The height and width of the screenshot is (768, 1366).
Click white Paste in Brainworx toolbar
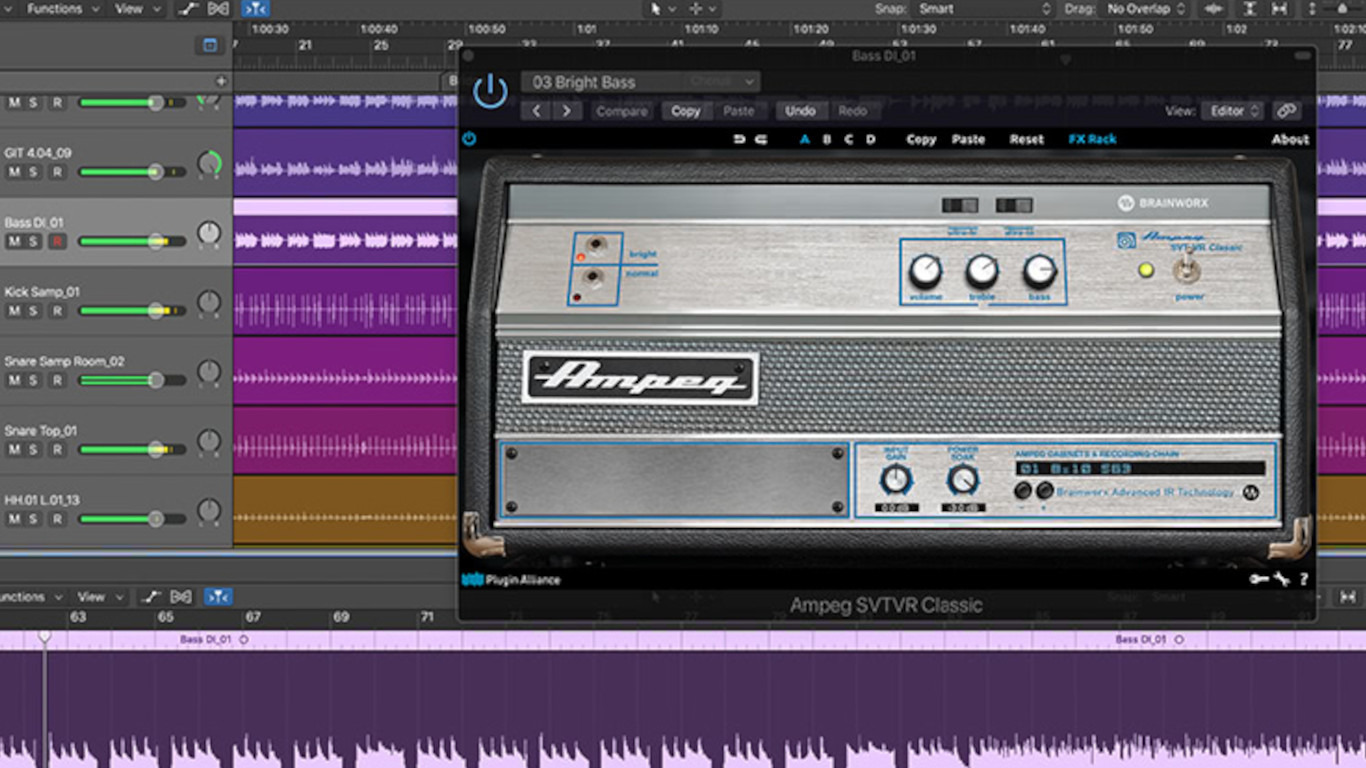click(x=968, y=139)
